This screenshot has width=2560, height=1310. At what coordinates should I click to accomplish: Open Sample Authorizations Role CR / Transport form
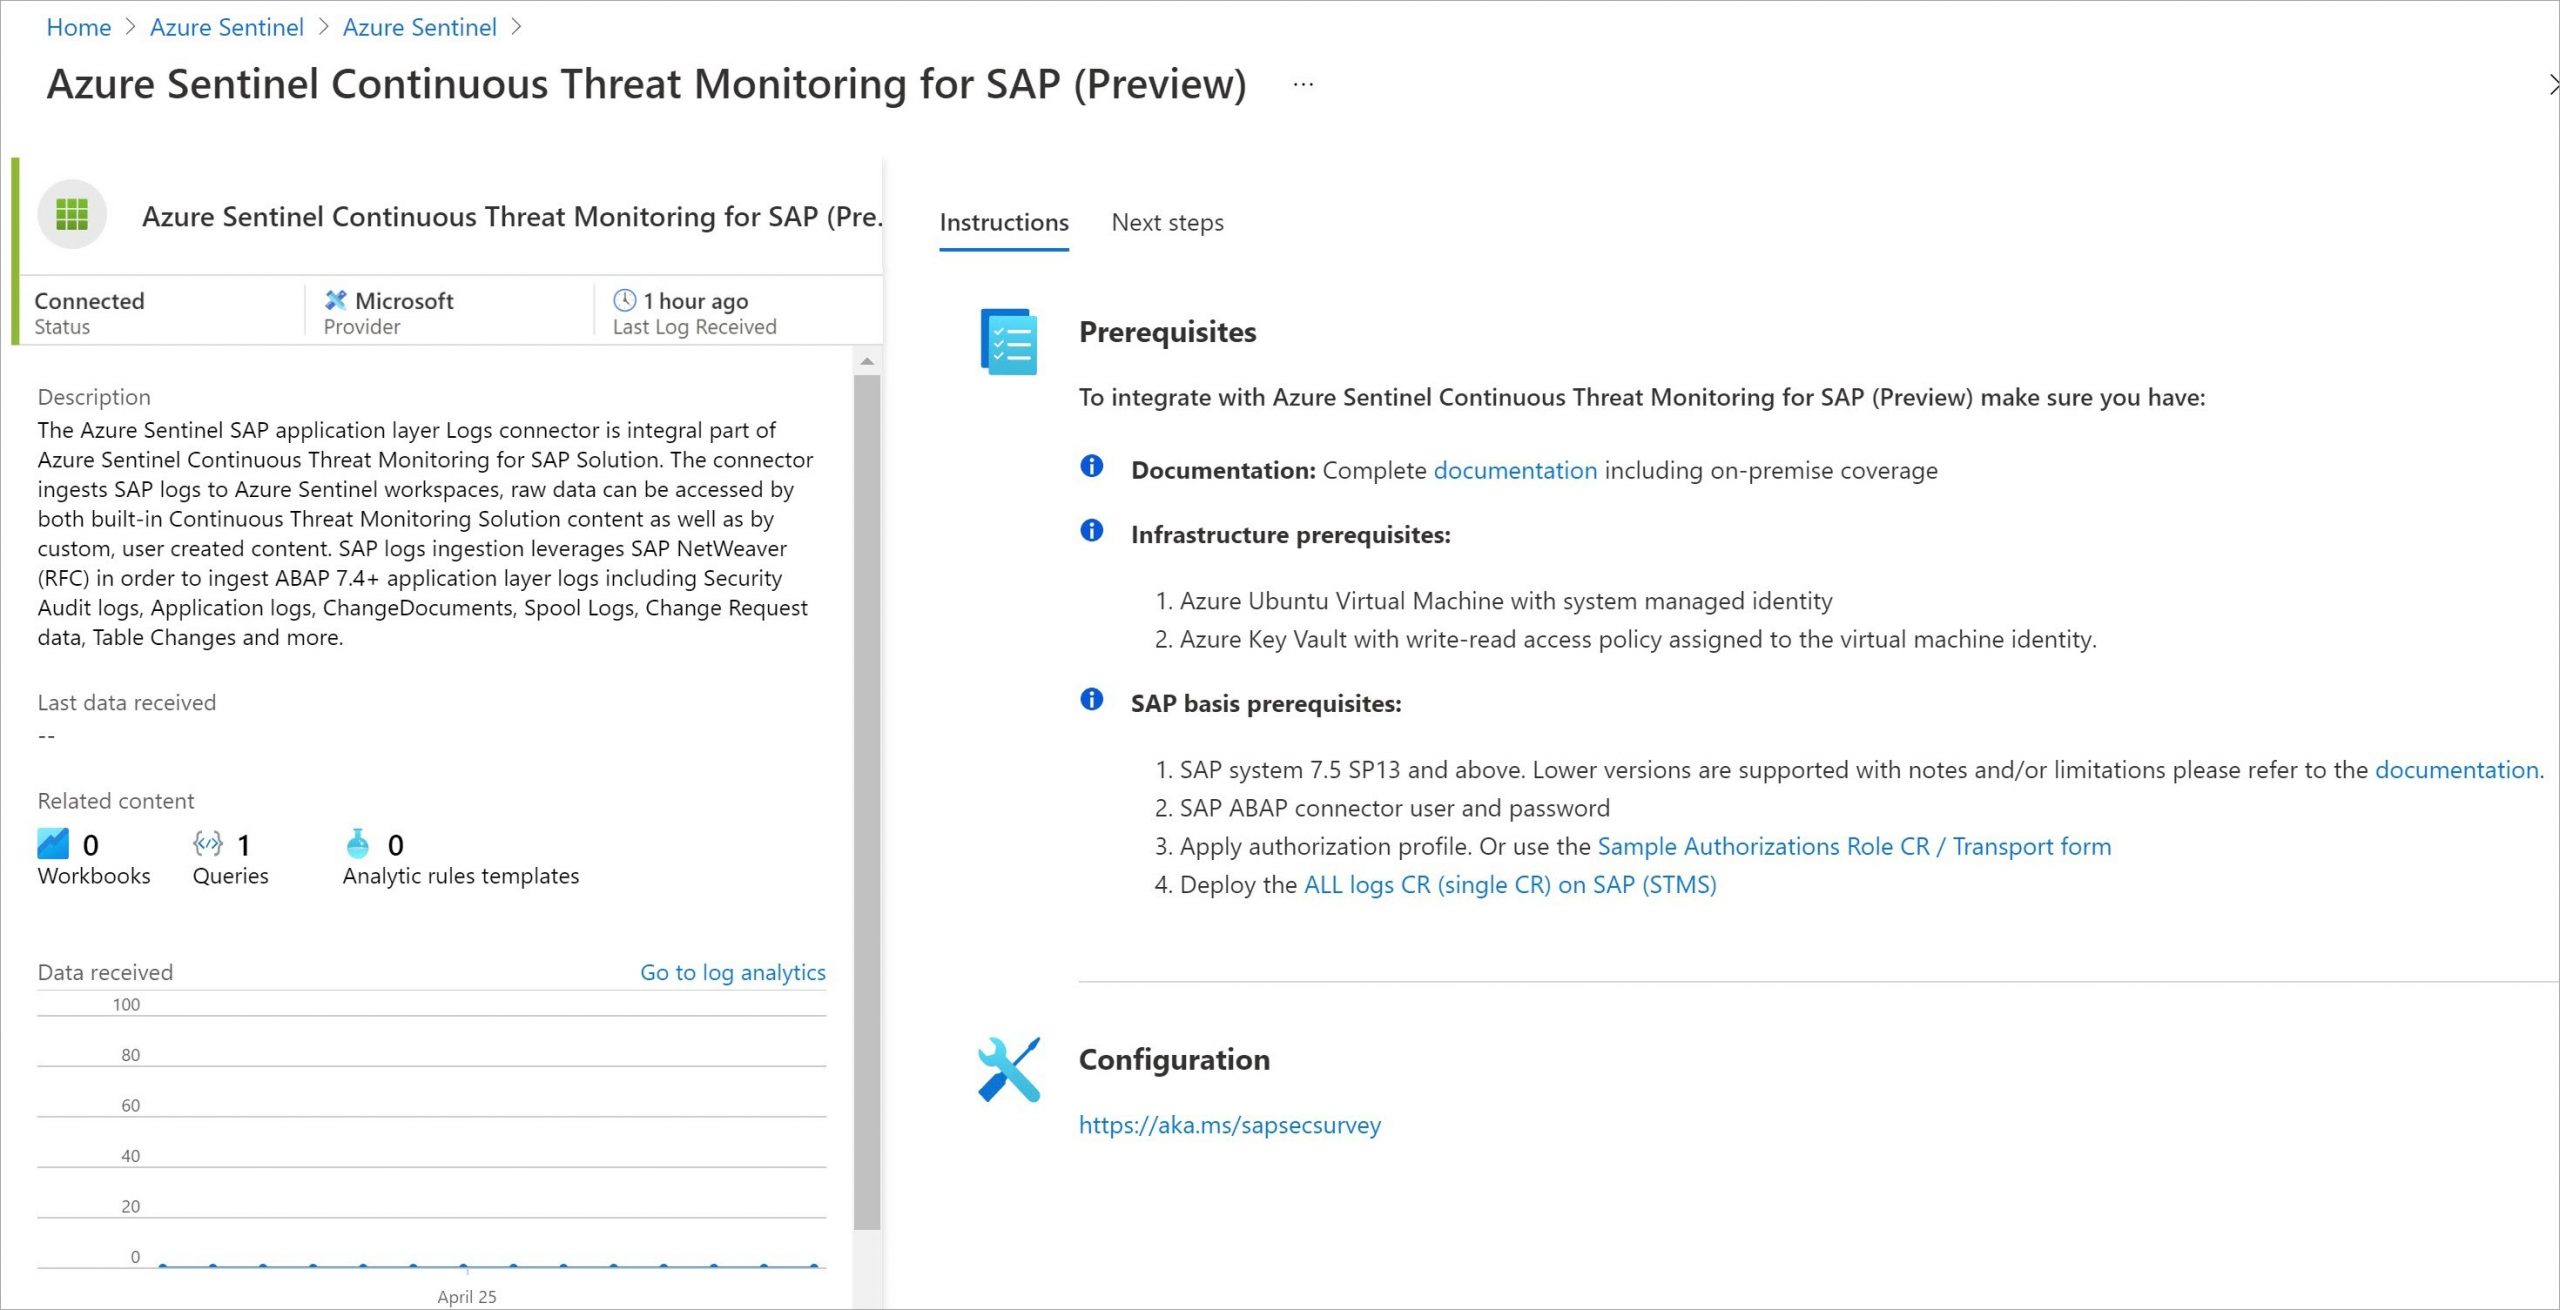coord(1854,847)
